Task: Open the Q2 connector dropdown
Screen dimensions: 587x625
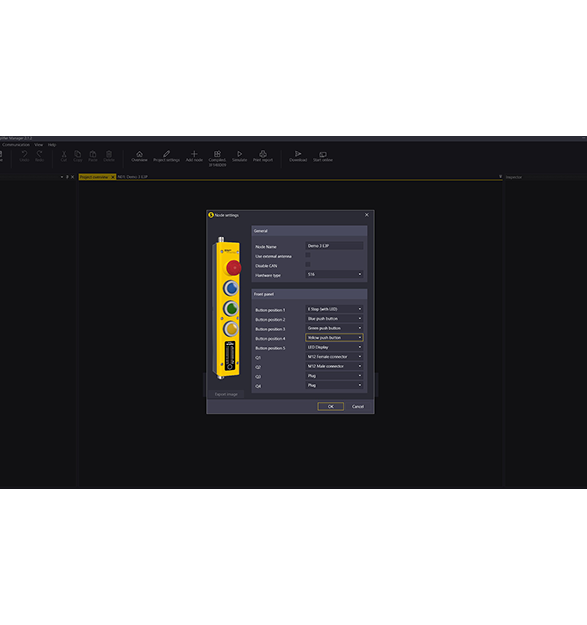Action: [334, 366]
